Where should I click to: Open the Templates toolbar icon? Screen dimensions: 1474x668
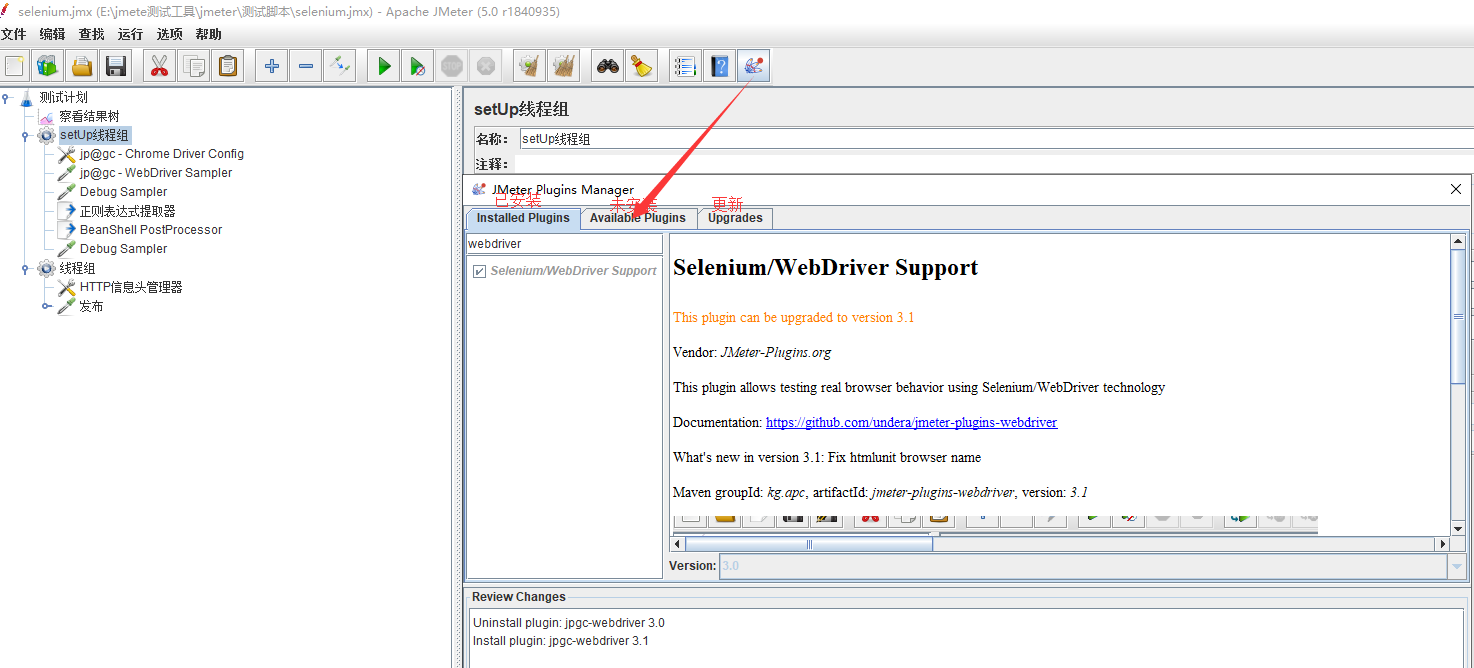pyautogui.click(x=48, y=67)
